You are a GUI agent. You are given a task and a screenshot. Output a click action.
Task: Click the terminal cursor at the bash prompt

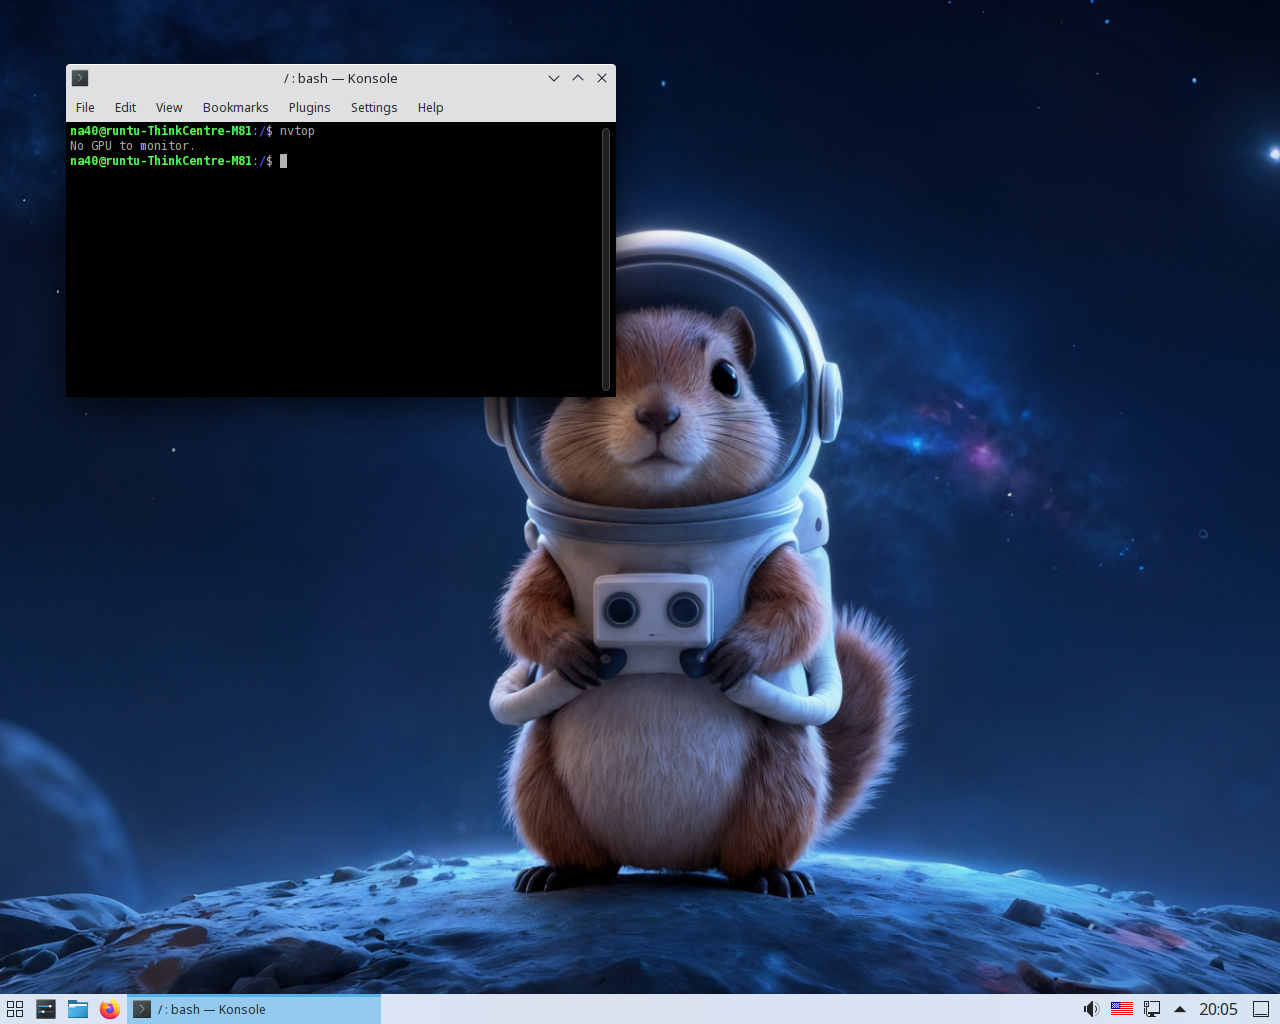[x=284, y=161]
